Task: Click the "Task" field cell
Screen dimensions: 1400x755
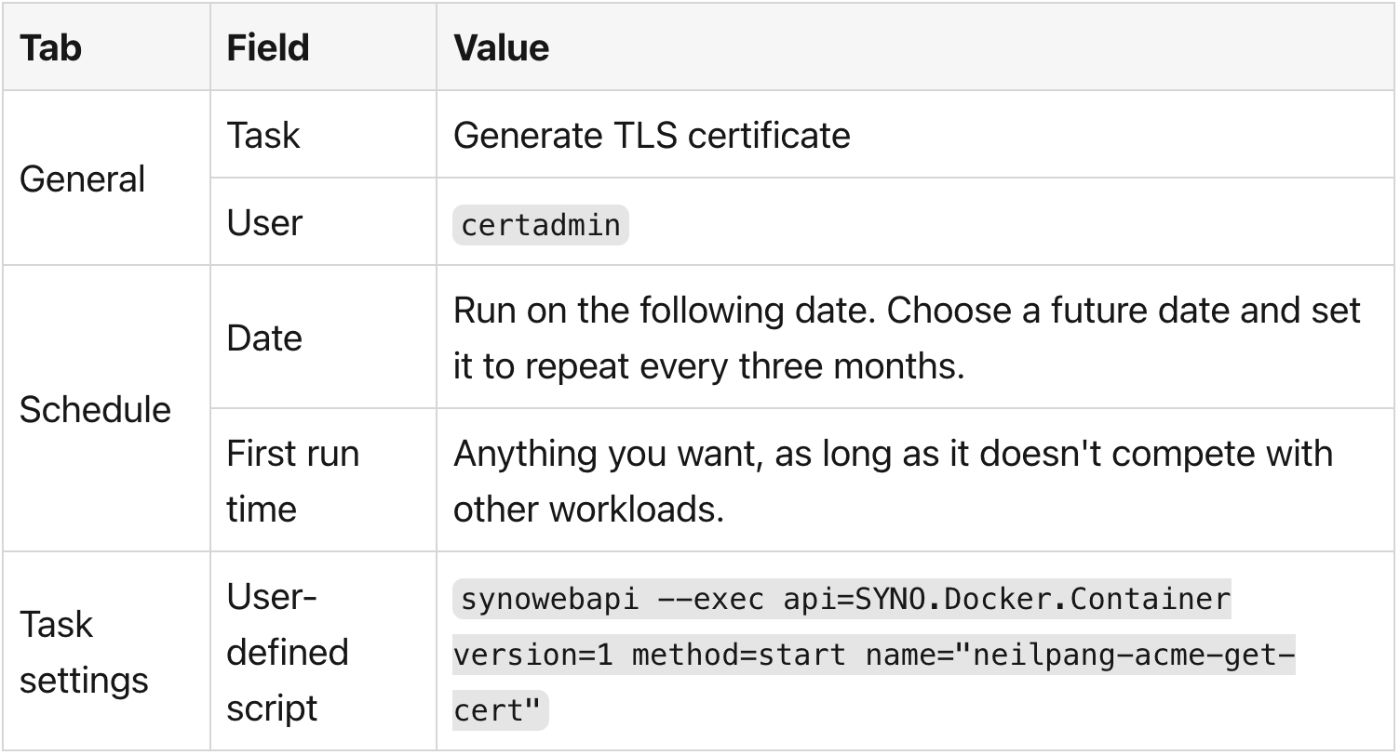Action: 263,135
